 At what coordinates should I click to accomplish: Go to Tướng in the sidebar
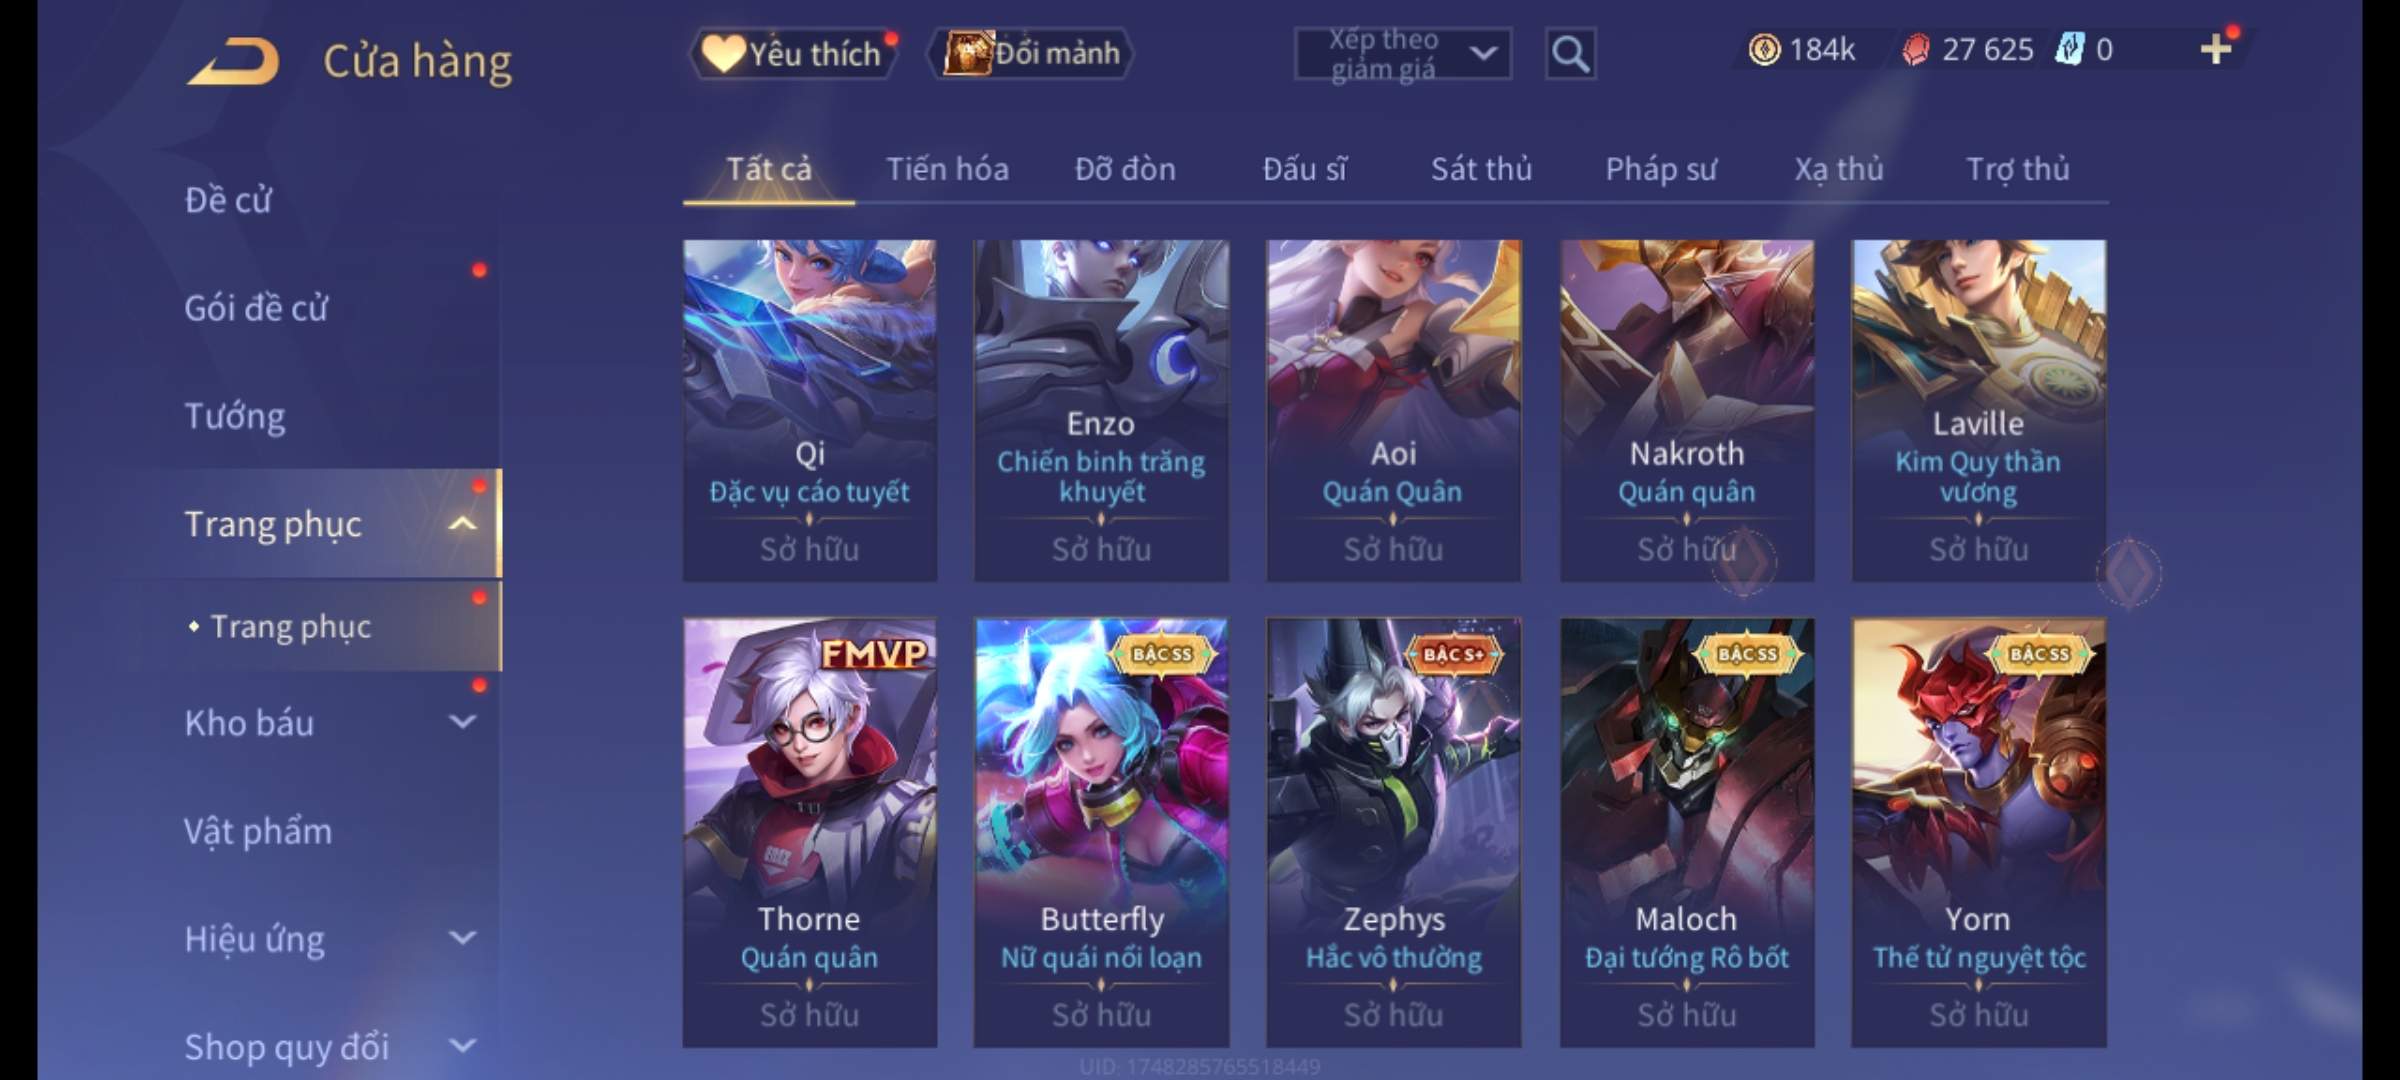coord(235,416)
